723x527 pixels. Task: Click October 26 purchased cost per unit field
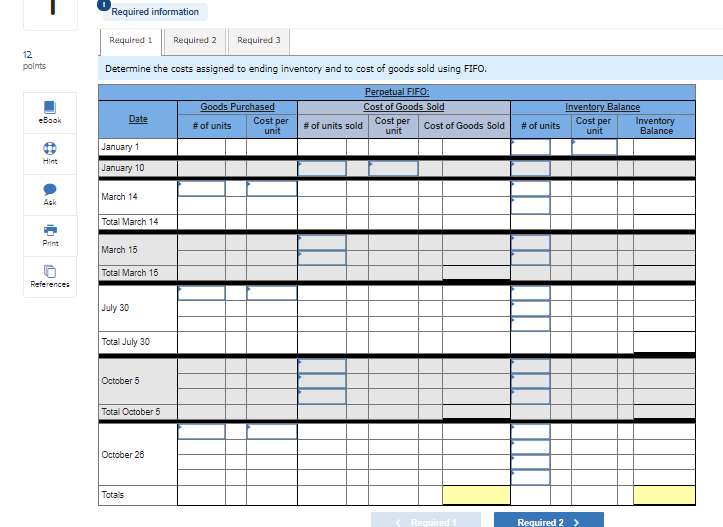272,432
